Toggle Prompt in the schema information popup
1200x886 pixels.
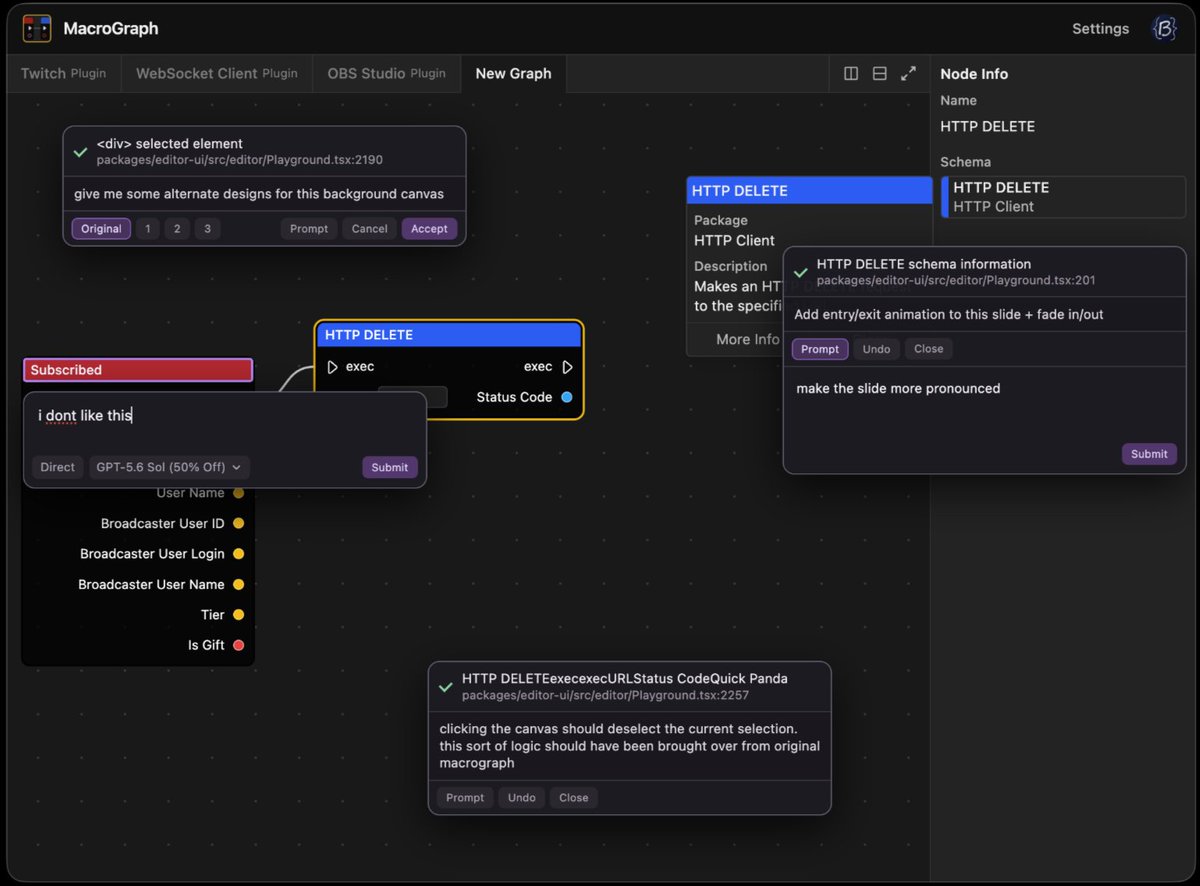click(x=820, y=349)
